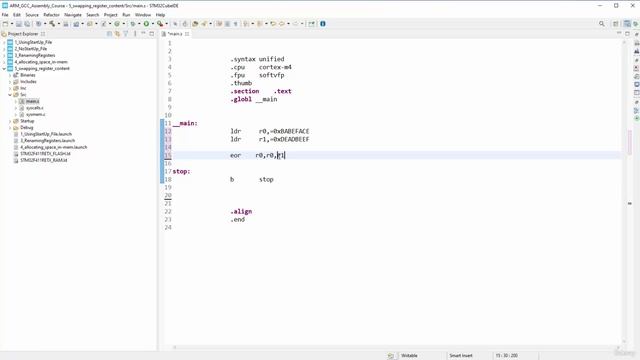Click the Build hammer icon

52,24
